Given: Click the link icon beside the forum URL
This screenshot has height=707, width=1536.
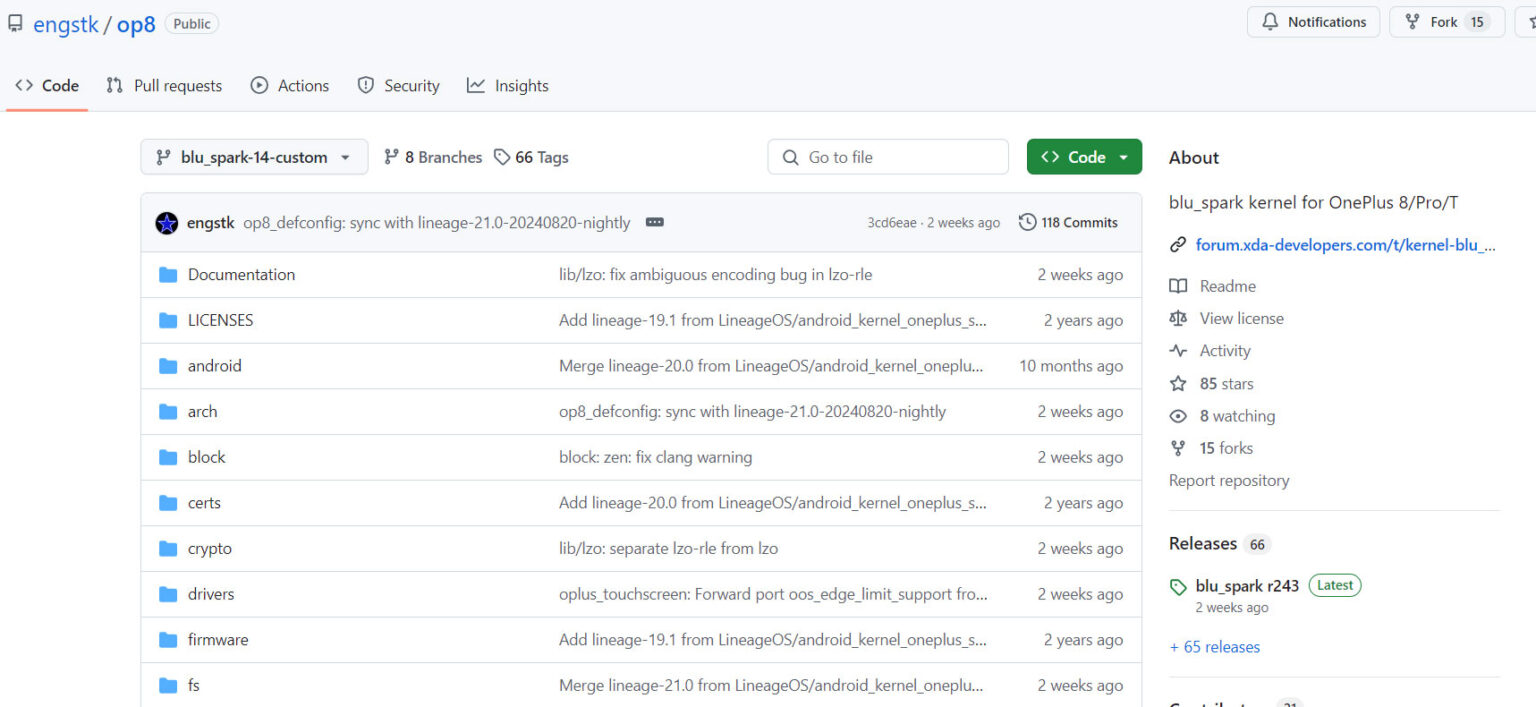Looking at the screenshot, I should [1179, 245].
